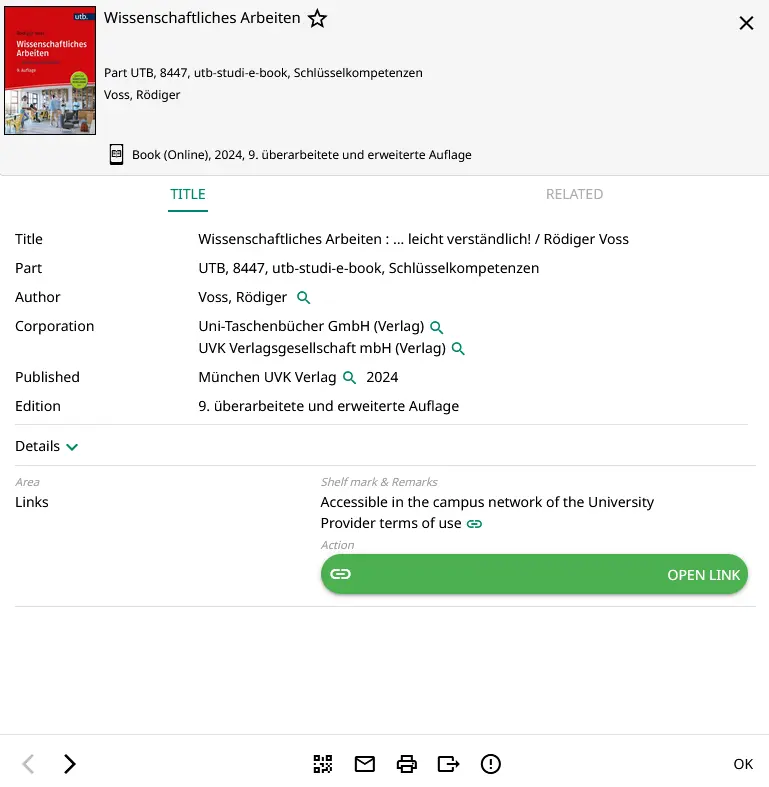Print this title record
Image resolution: width=769 pixels, height=787 pixels.
(x=407, y=764)
